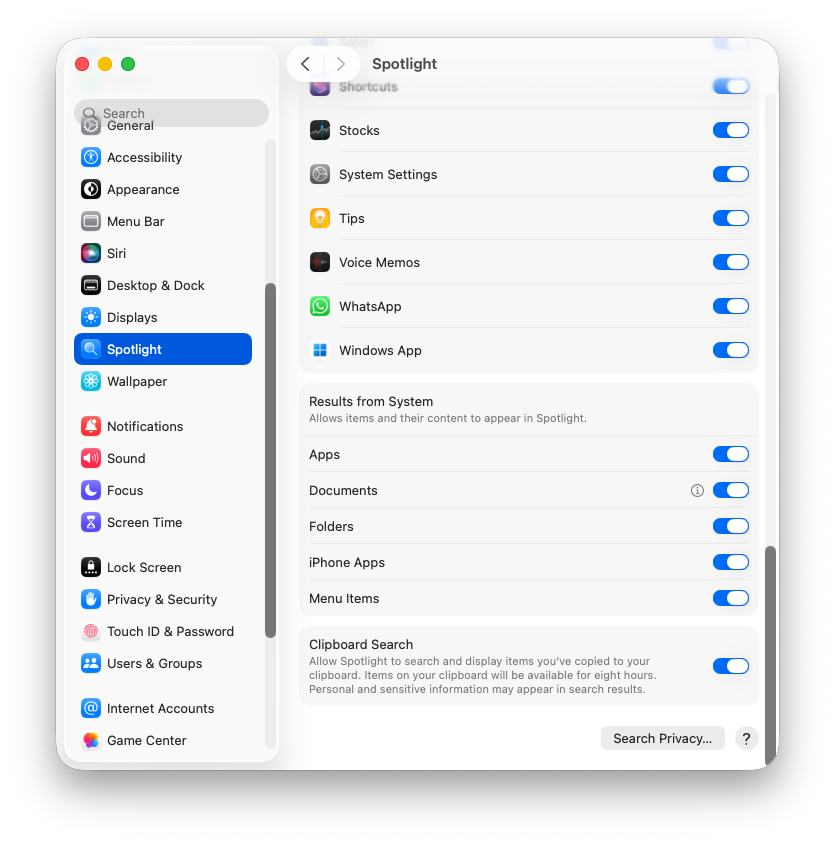The height and width of the screenshot is (844, 835).
Task: Click the help question mark button
Action: tap(746, 738)
